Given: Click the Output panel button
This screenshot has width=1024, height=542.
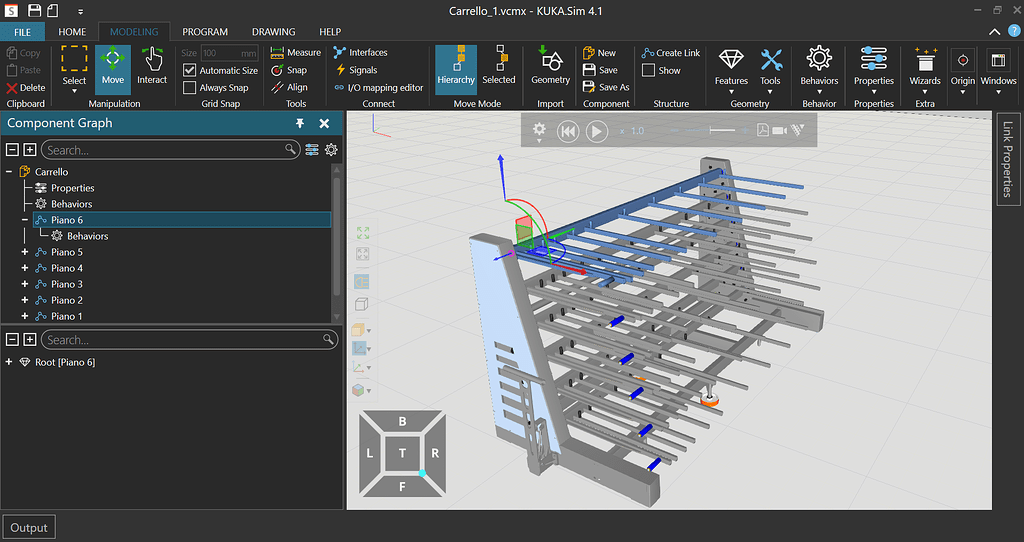Looking at the screenshot, I should 28,527.
